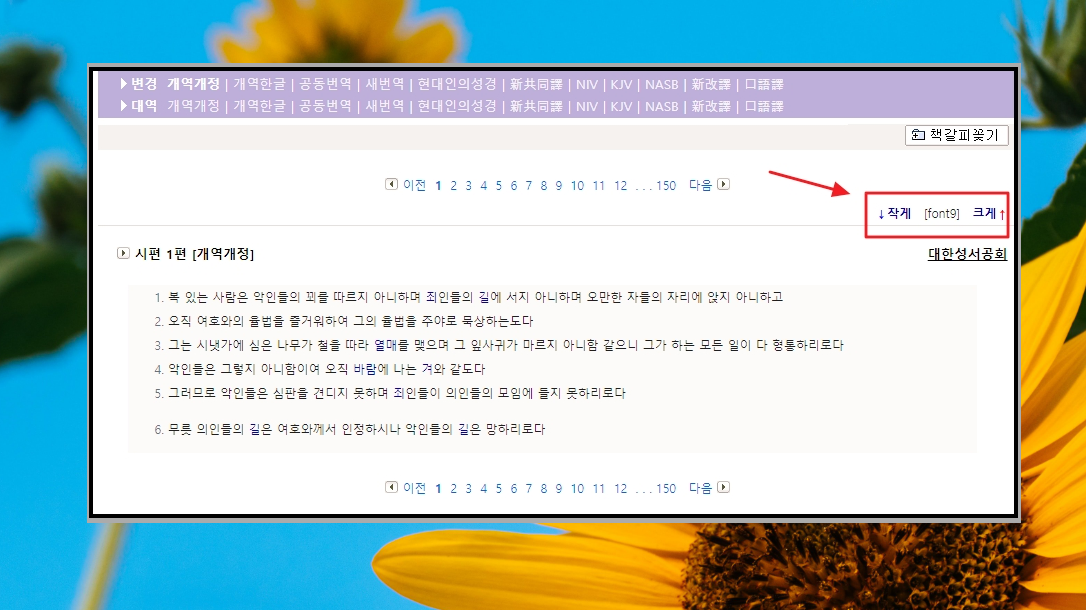Click the 책갈피꽂기 bookmark button
This screenshot has width=1086, height=610.
coord(956,135)
